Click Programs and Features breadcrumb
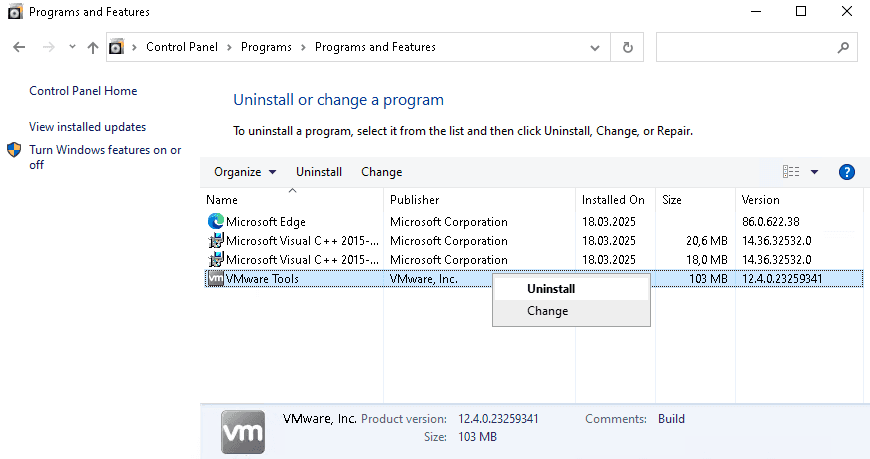The width and height of the screenshot is (870, 459). (x=375, y=47)
